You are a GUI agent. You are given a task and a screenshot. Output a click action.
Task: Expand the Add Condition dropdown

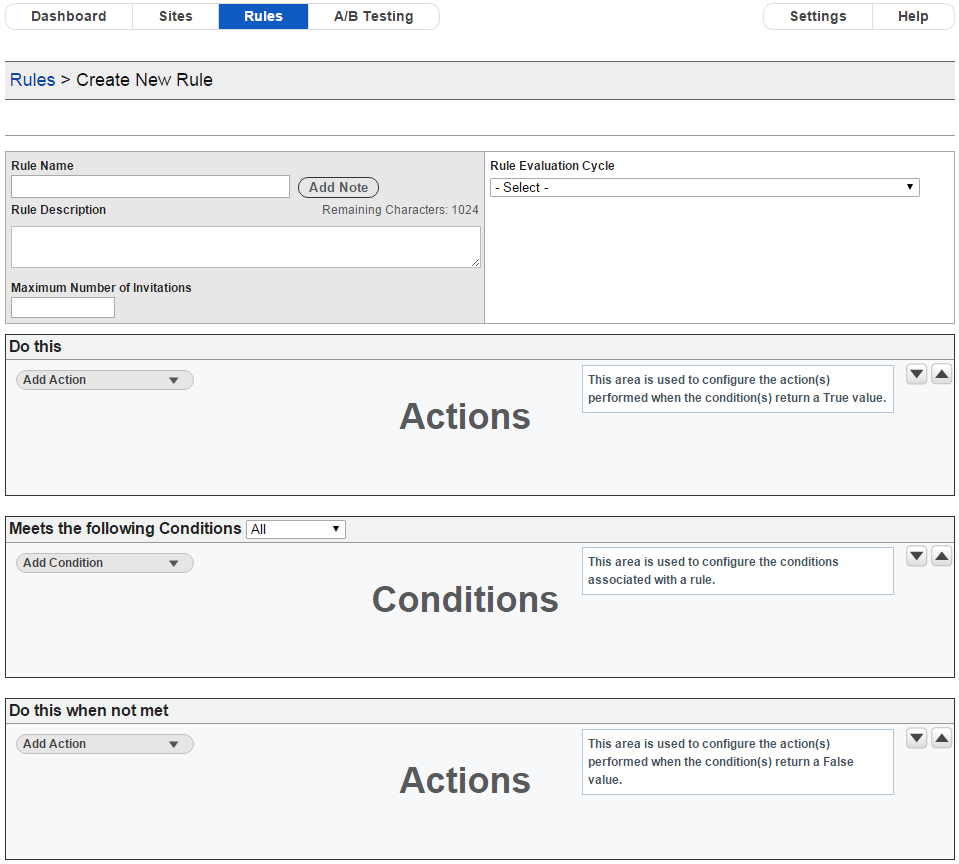105,563
